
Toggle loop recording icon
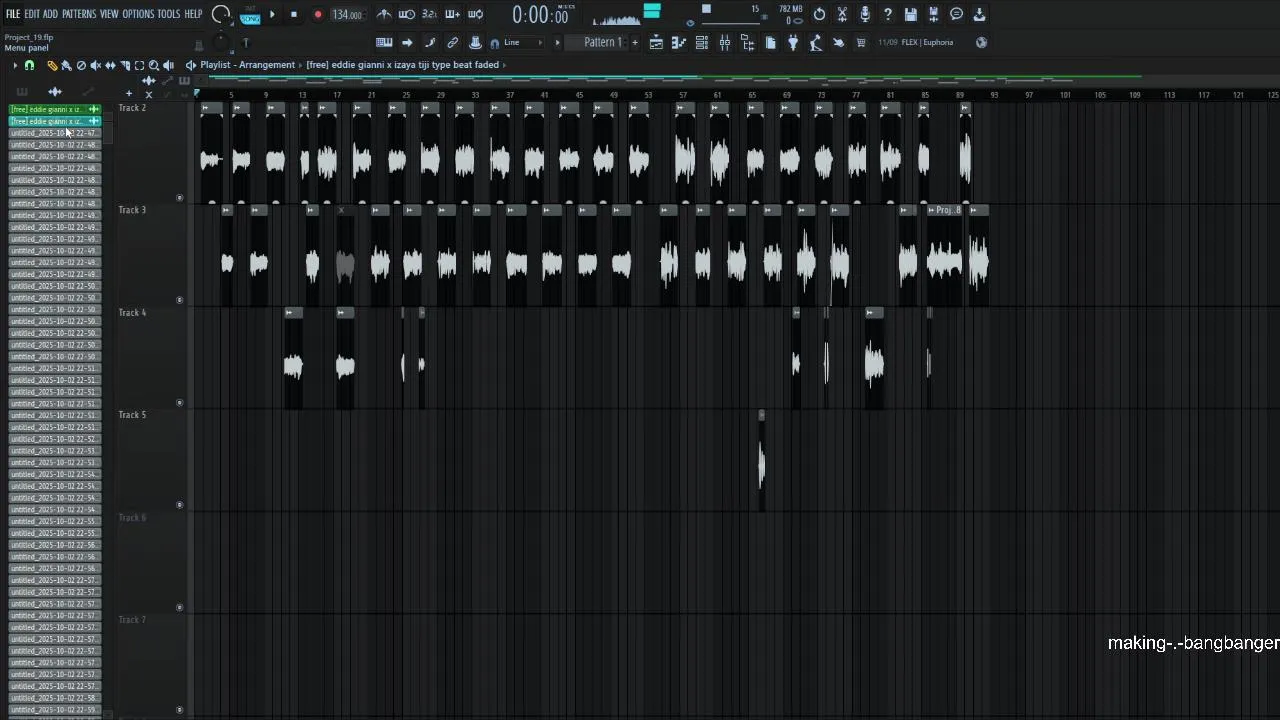coord(476,14)
